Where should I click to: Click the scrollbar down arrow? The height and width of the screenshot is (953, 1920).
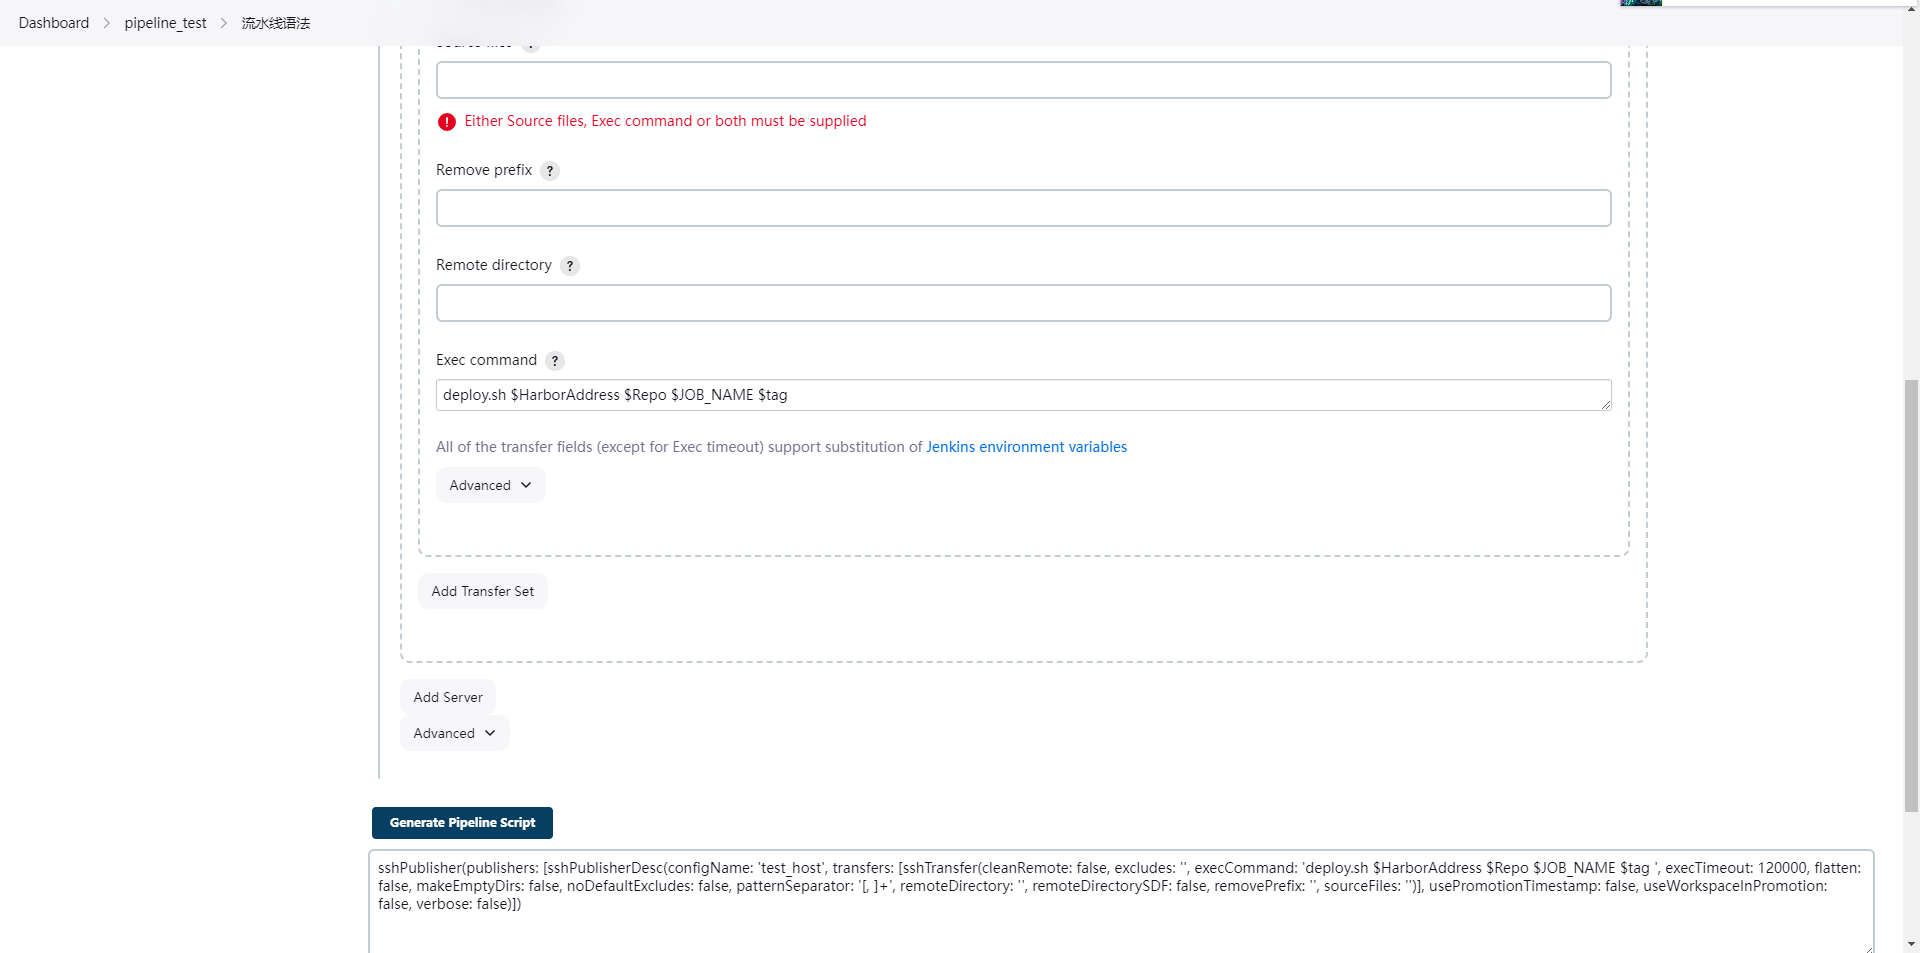(x=1911, y=943)
